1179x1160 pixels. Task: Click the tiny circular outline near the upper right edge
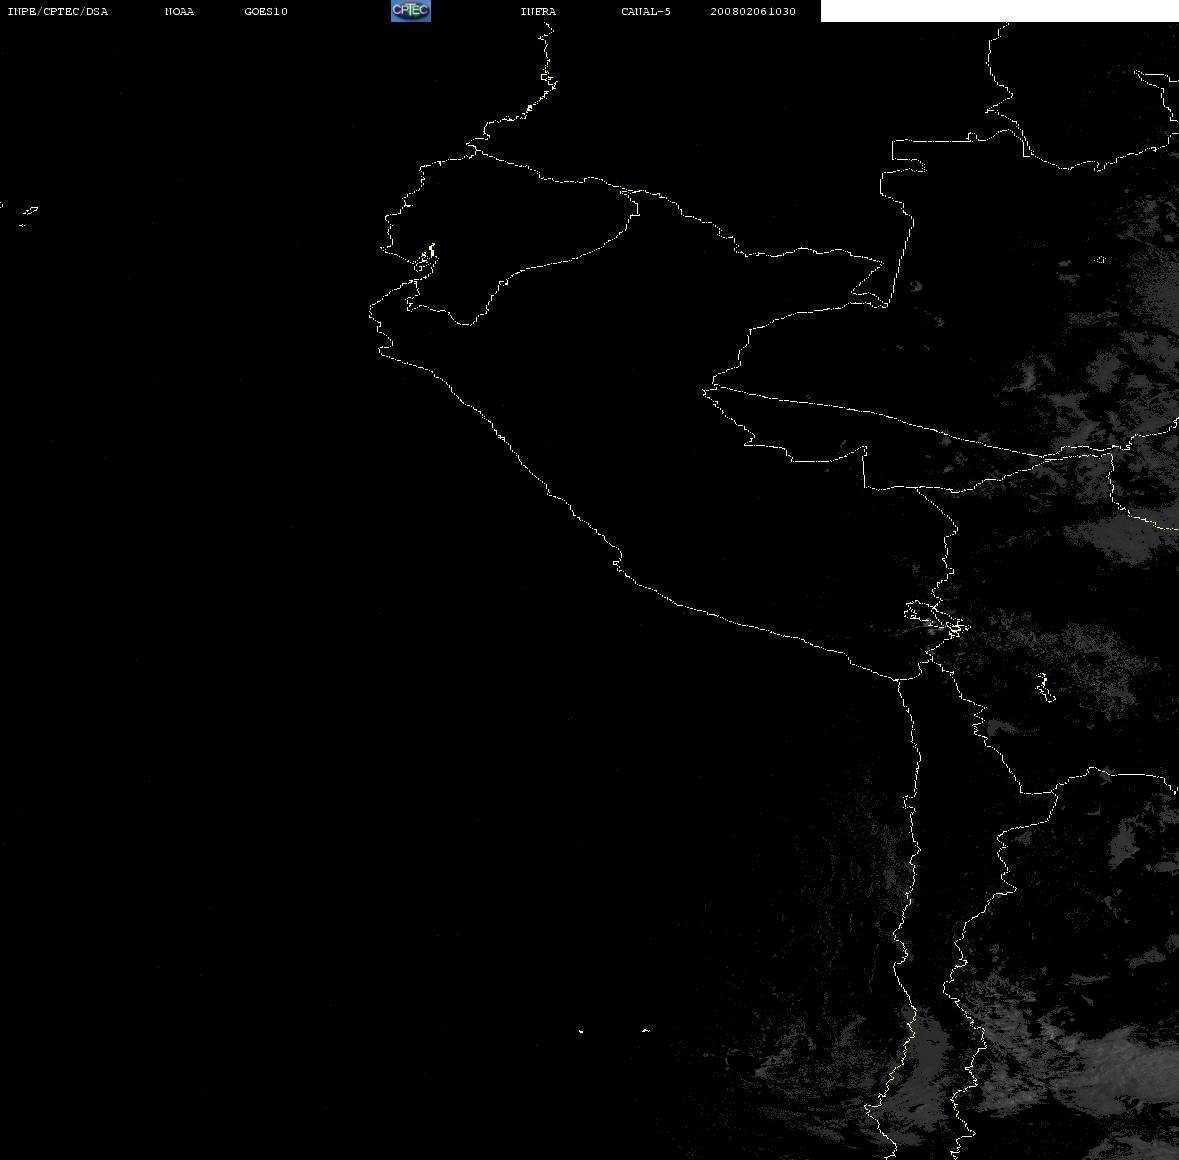(x=1101, y=259)
